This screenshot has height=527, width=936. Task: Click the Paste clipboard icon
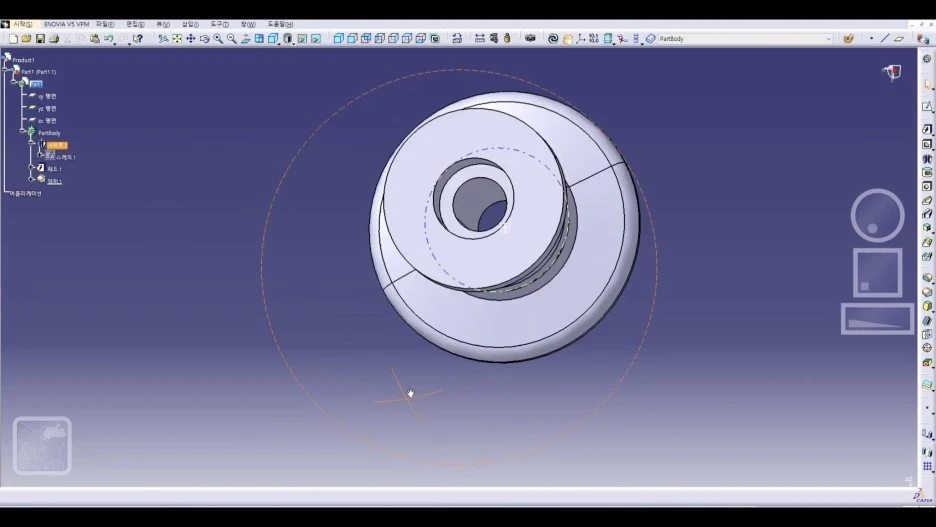(x=94, y=39)
